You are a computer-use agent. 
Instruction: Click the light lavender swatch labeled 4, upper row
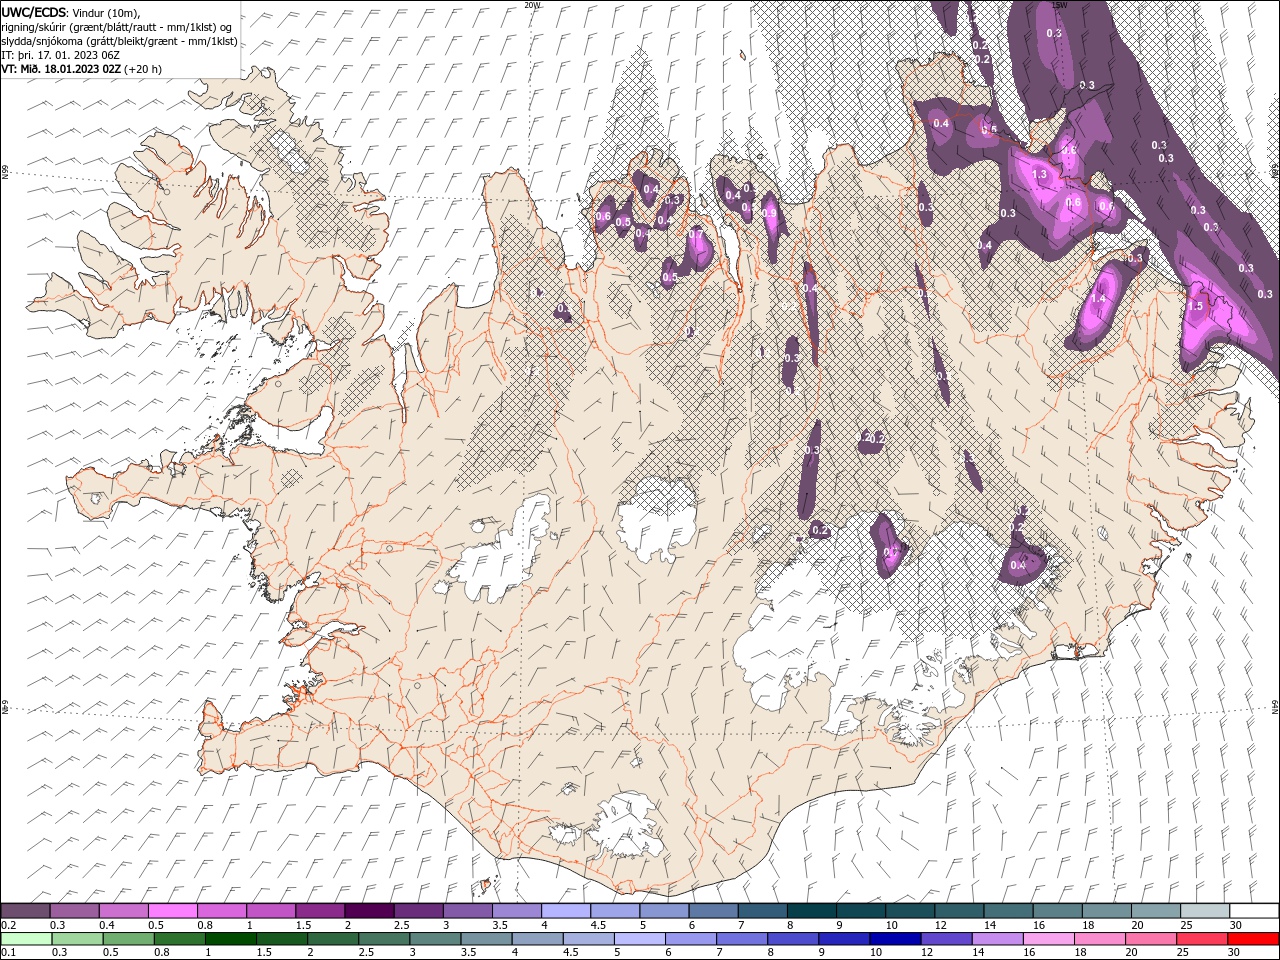(x=564, y=911)
